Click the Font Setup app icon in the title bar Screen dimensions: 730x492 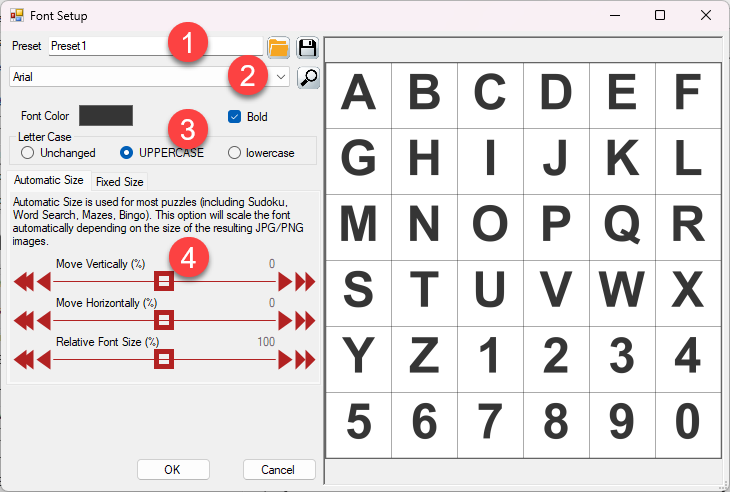tap(17, 15)
